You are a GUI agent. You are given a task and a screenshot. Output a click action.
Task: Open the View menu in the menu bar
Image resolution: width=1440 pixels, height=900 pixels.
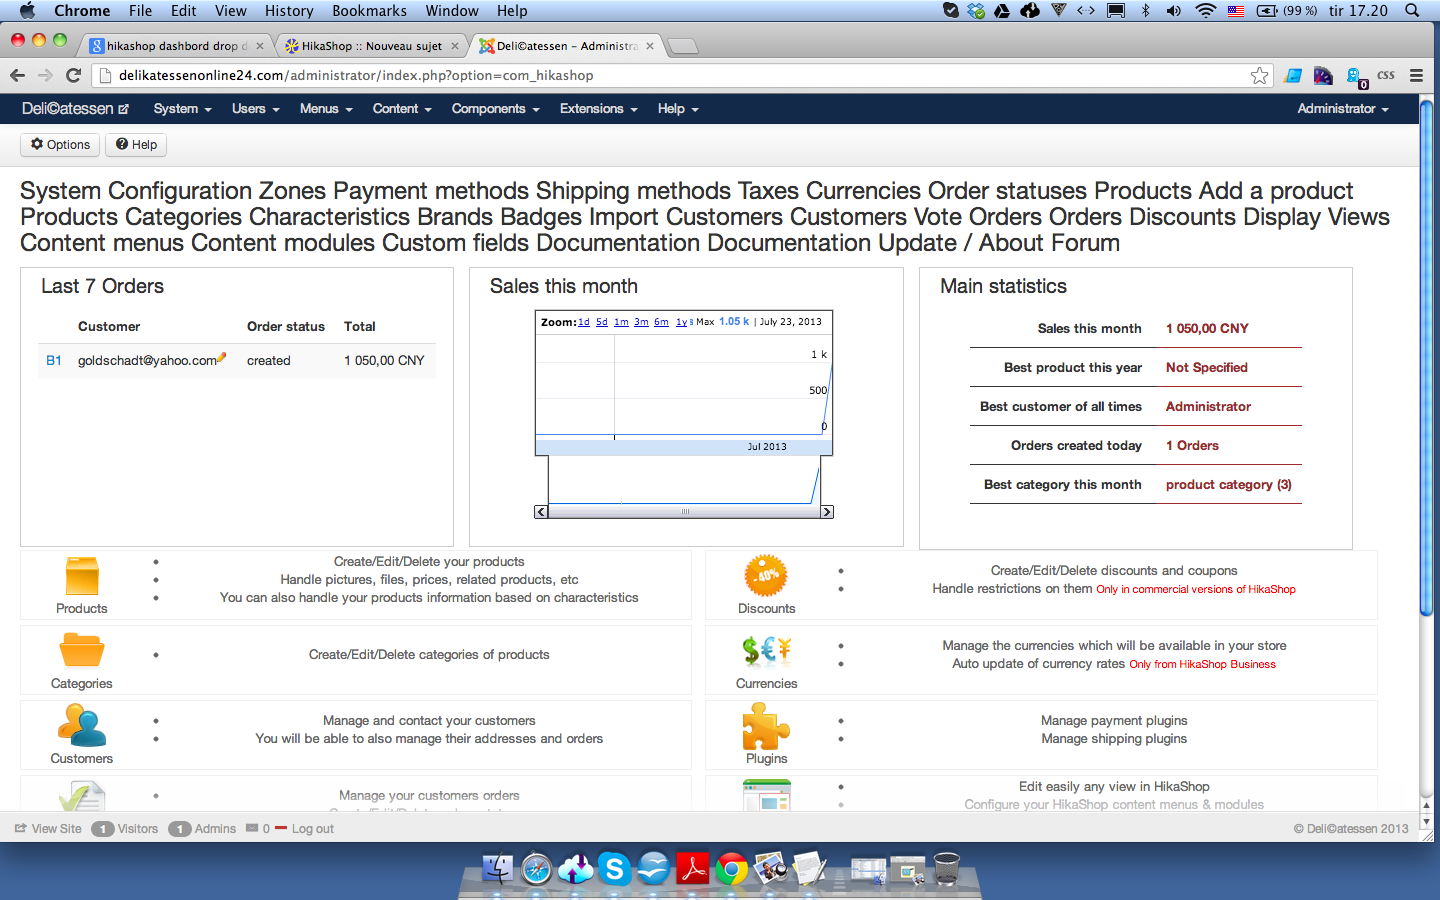click(230, 11)
